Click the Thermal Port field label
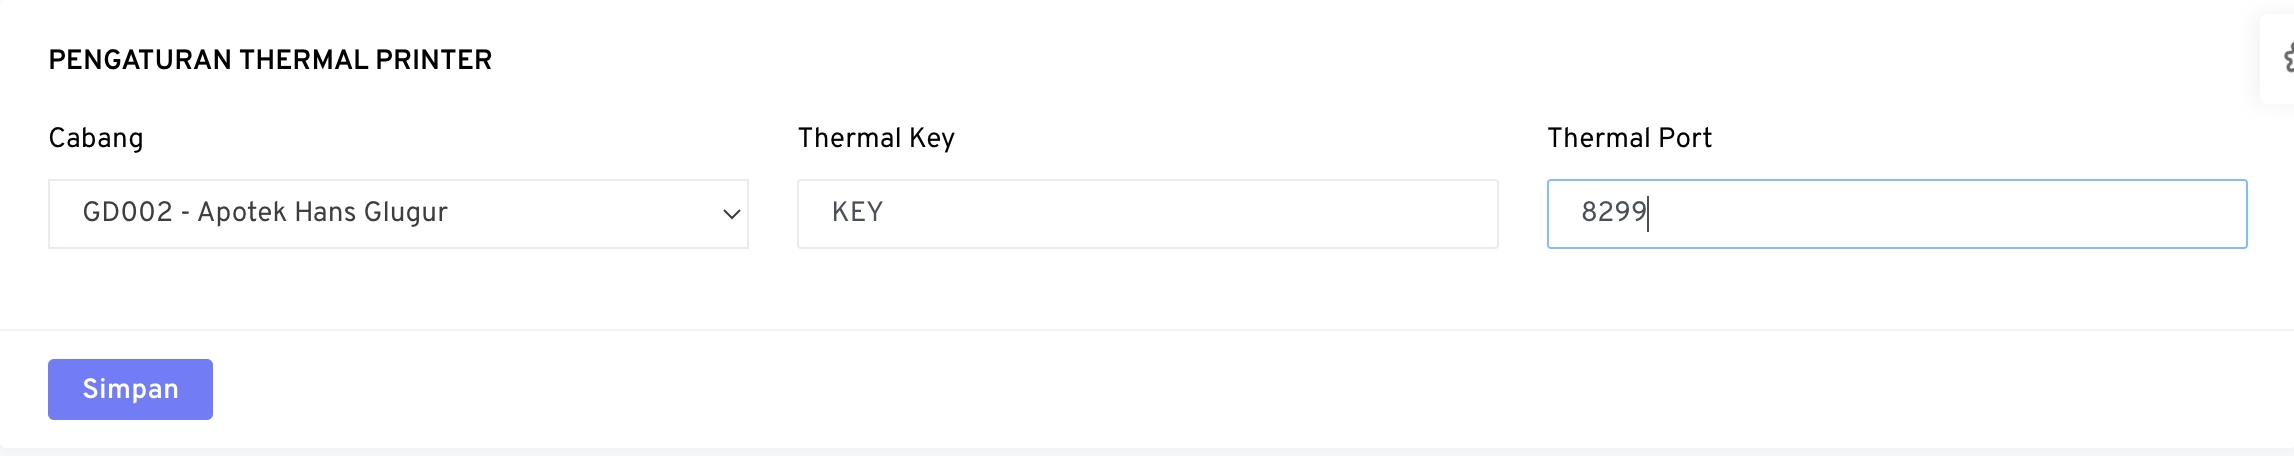The width and height of the screenshot is (2294, 456). (x=1629, y=138)
